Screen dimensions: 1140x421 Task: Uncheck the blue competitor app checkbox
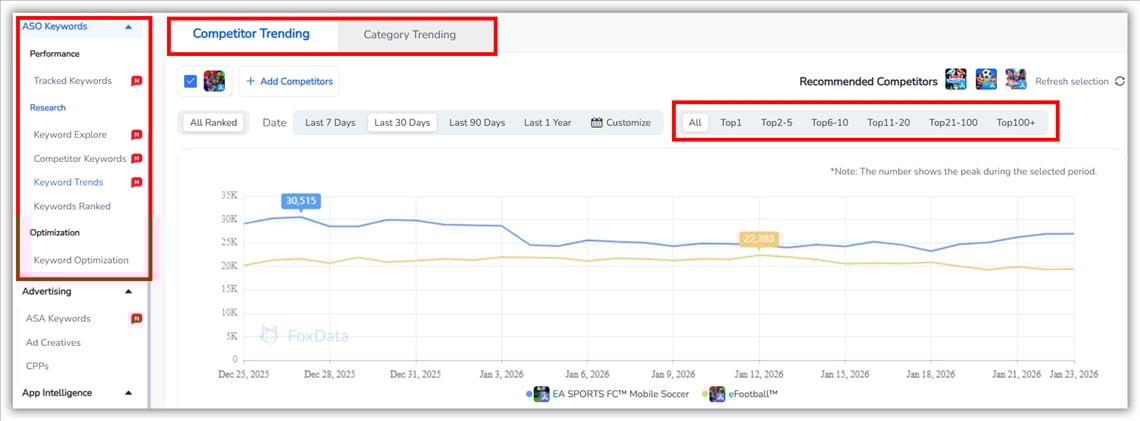coord(192,81)
